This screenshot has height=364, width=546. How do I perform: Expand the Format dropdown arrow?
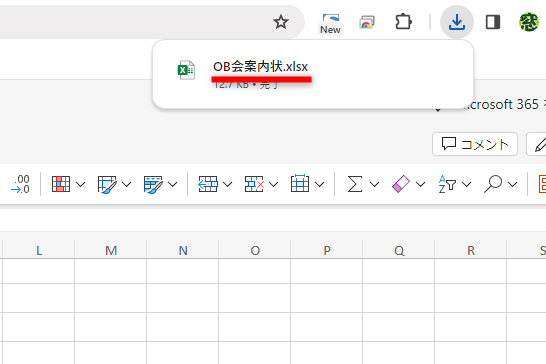tap(319, 184)
